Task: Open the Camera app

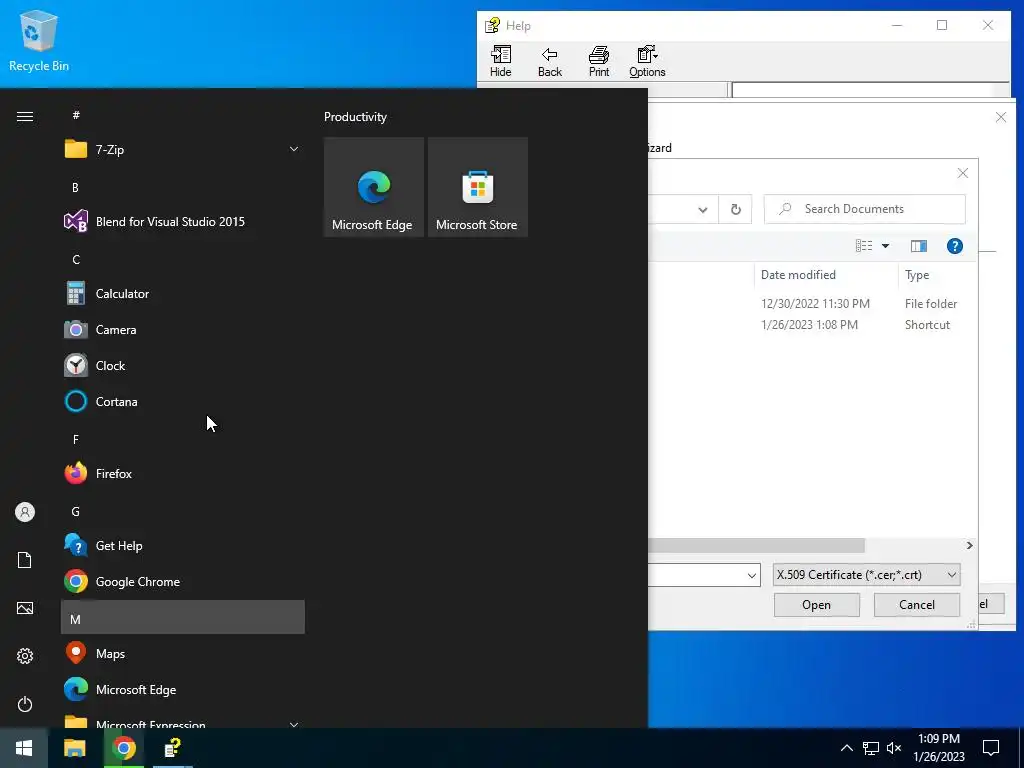Action: (183, 330)
